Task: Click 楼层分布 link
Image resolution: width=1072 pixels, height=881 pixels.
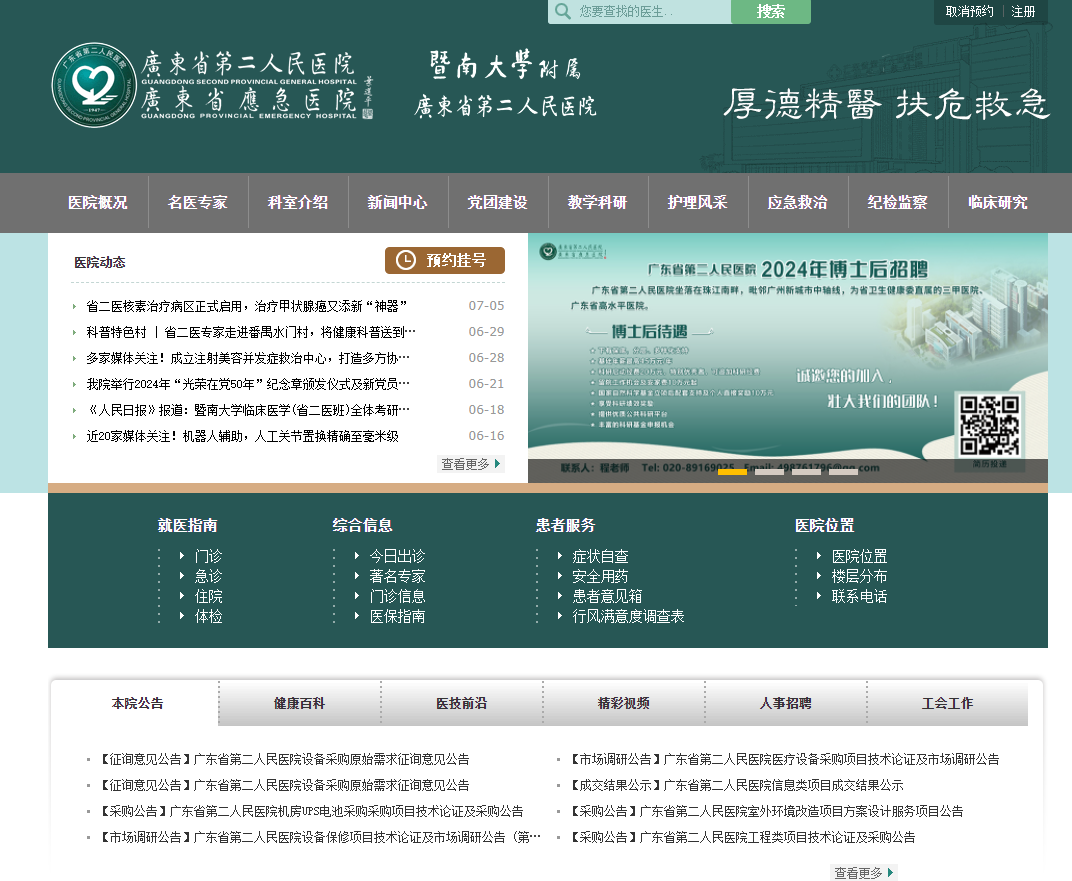Action: pos(859,576)
